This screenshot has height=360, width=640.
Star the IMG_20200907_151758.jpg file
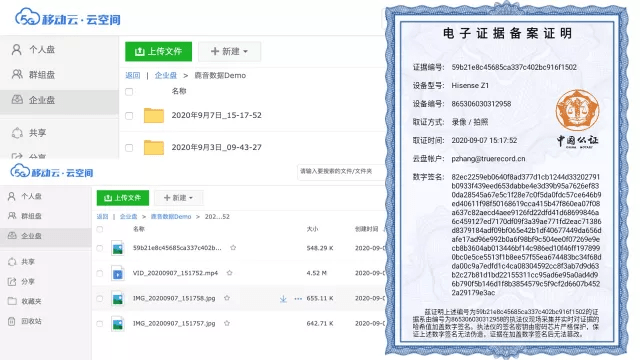click(x=227, y=298)
